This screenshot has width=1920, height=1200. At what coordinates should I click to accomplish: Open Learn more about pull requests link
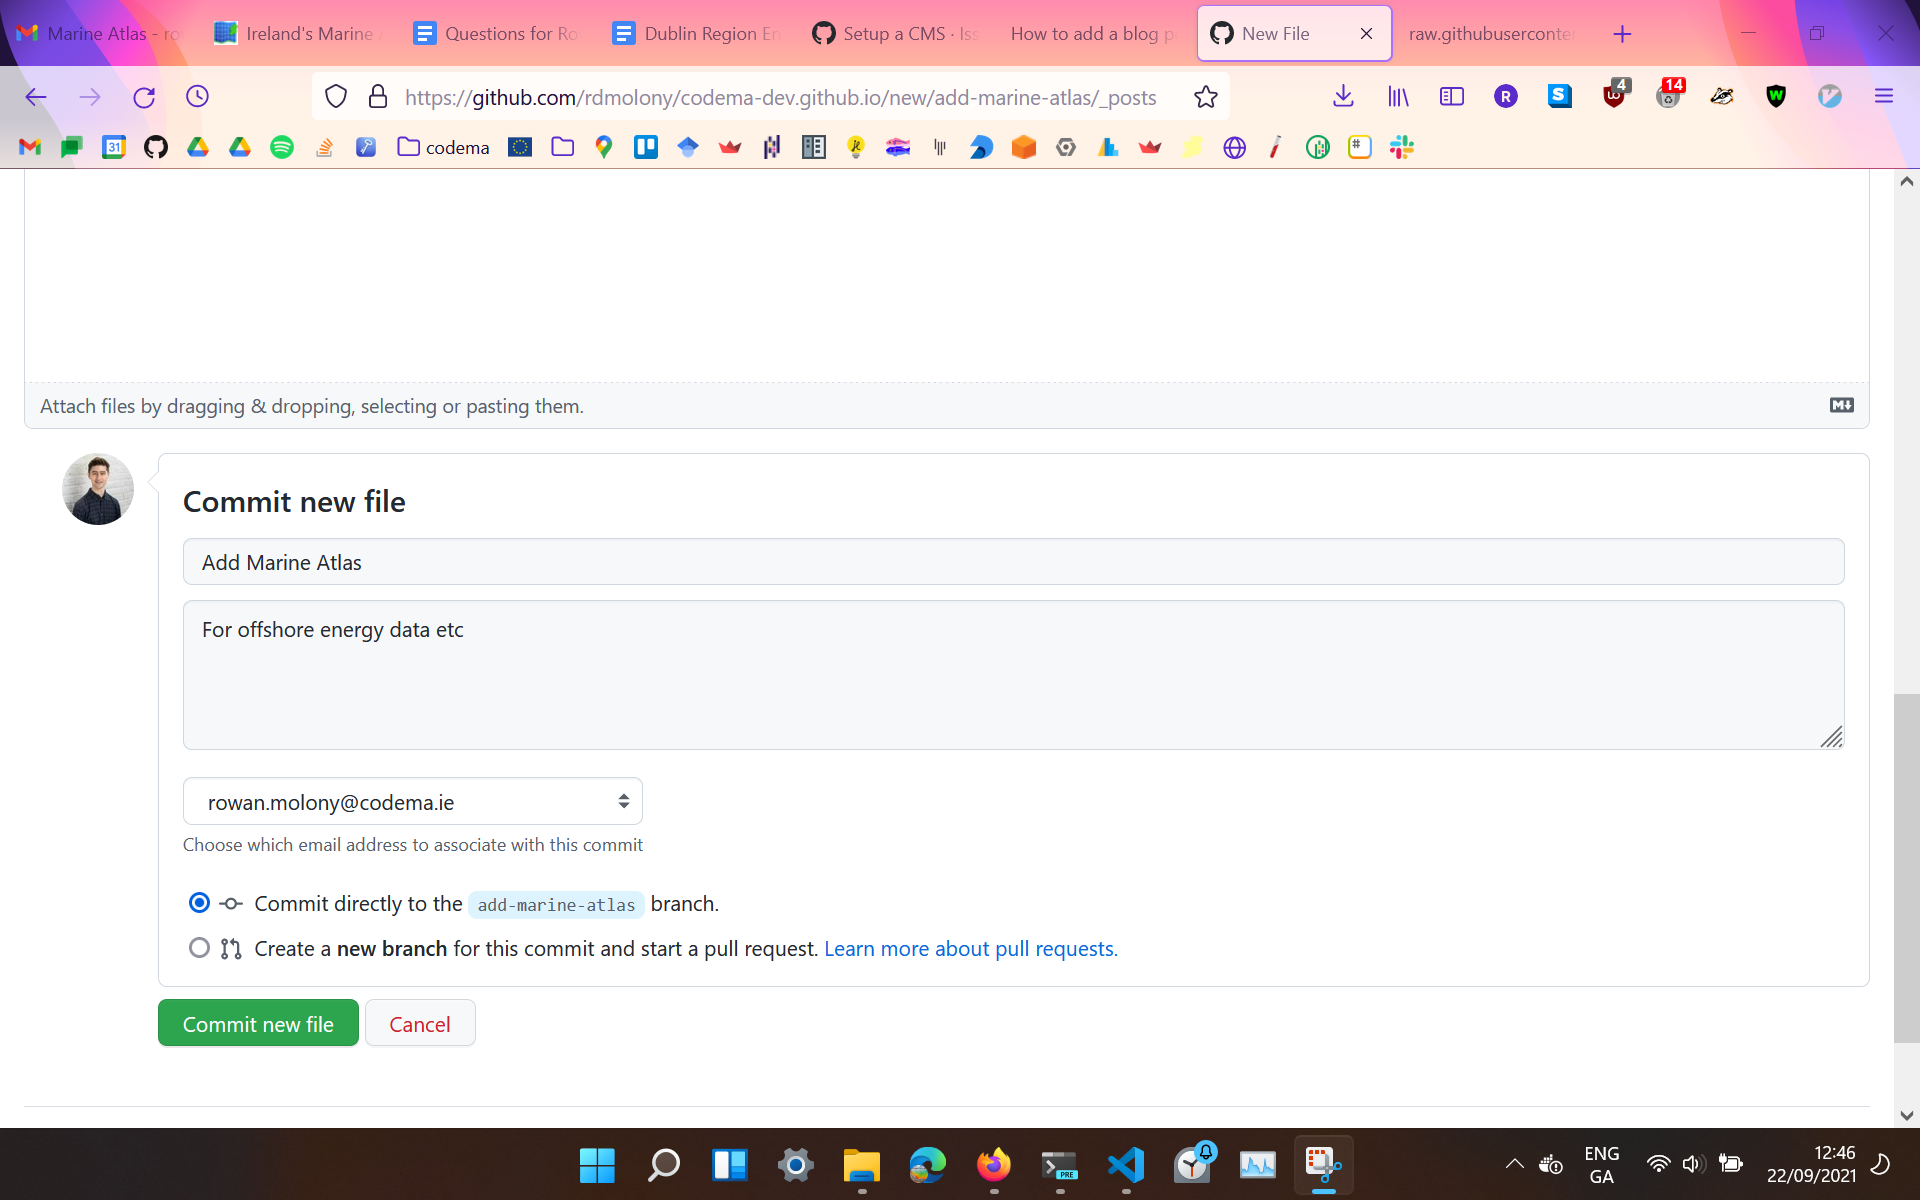pyautogui.click(x=970, y=948)
